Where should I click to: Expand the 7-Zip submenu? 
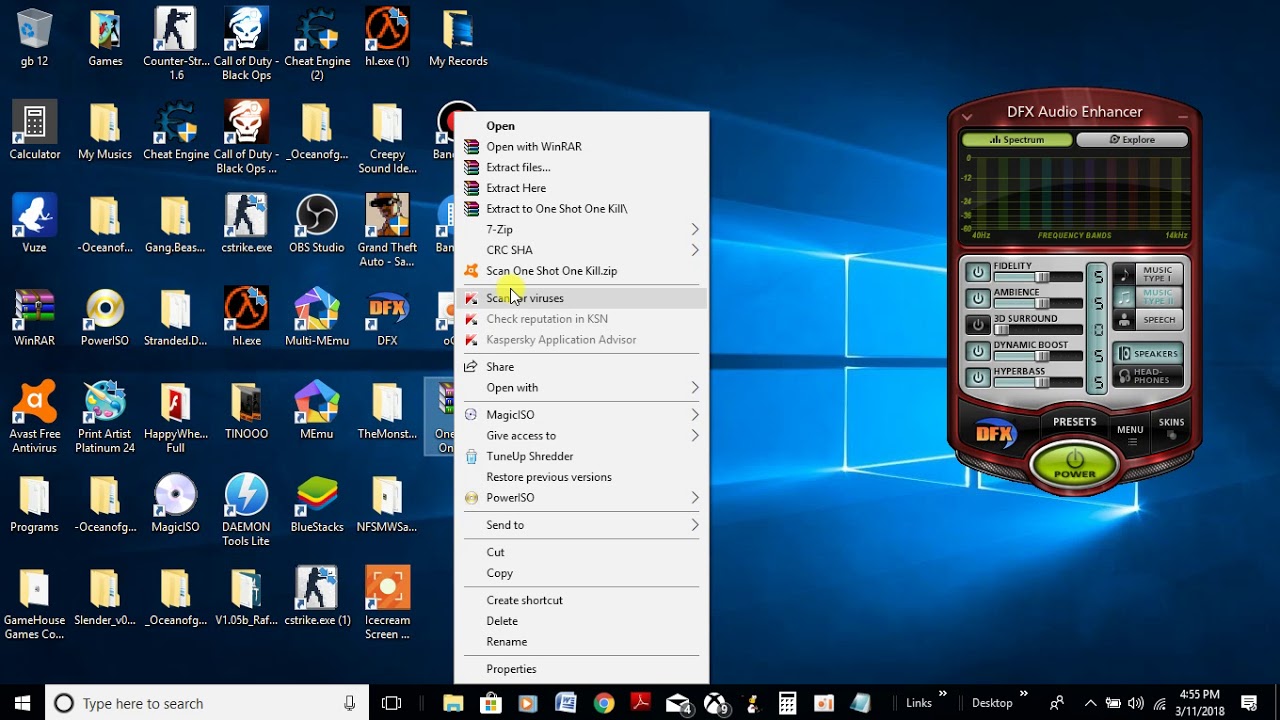point(581,229)
